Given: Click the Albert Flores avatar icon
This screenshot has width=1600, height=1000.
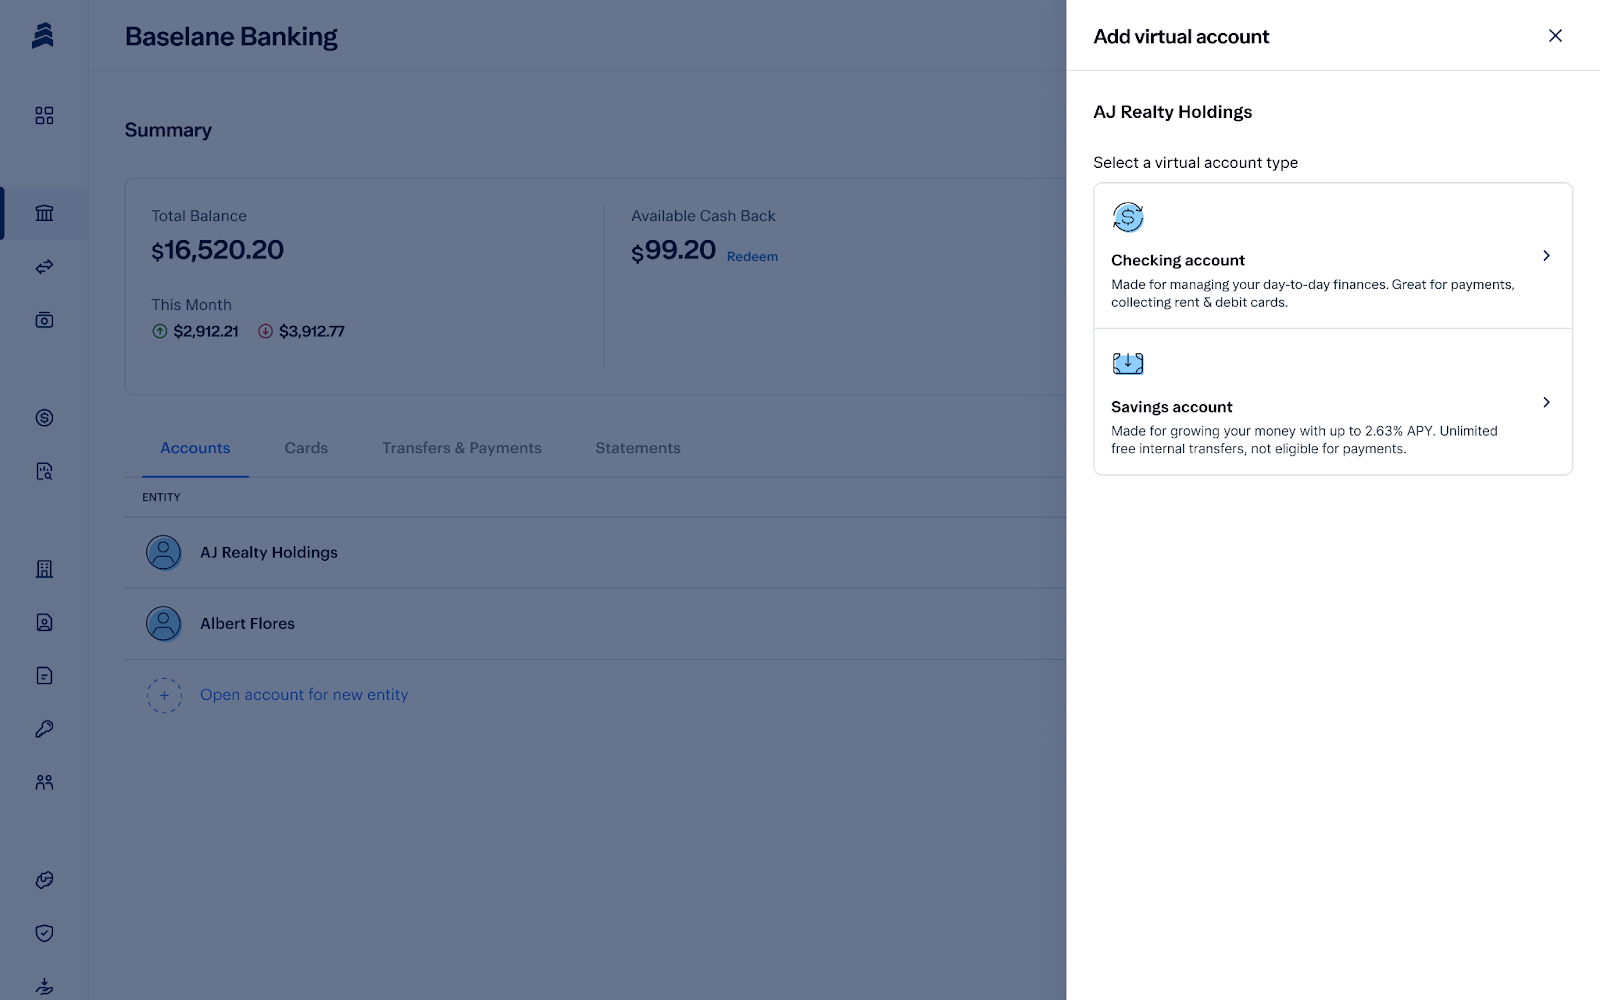Looking at the screenshot, I should (164, 623).
